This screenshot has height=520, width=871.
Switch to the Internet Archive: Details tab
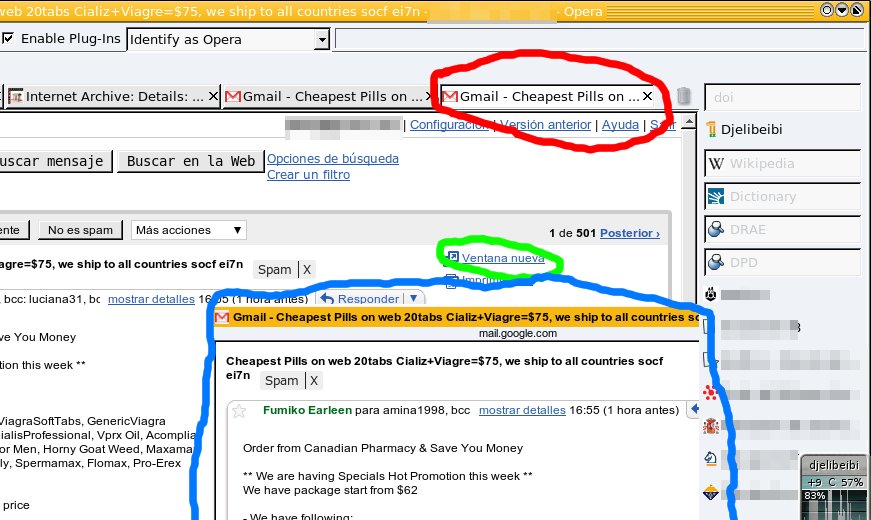pyautogui.click(x=114, y=97)
